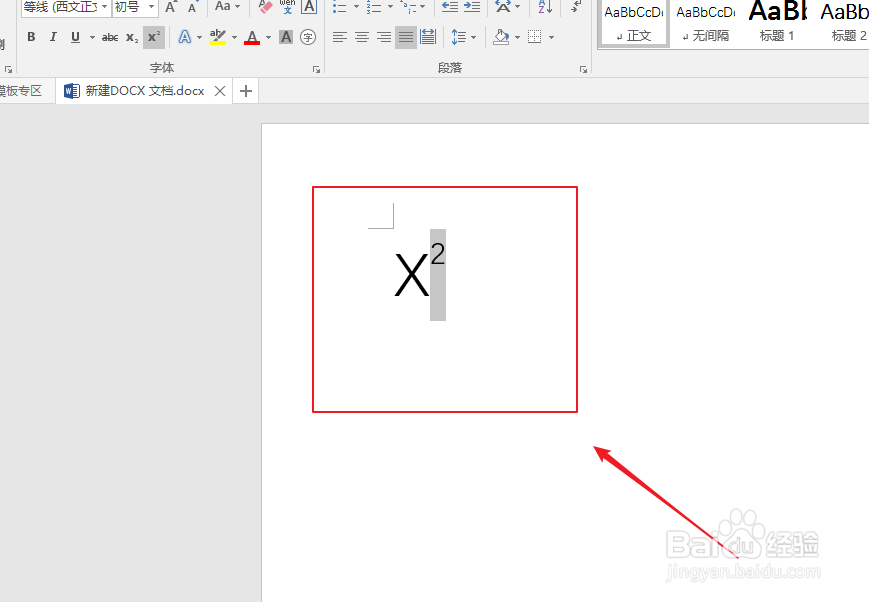Viewport: 869px width, 602px height.
Task: Disable the active superscript X² button
Action: tap(154, 37)
